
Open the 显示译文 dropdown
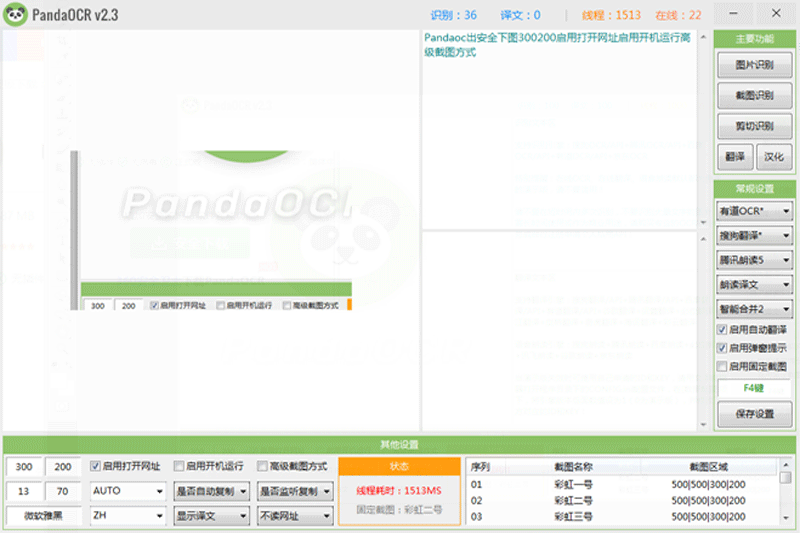coord(211,516)
